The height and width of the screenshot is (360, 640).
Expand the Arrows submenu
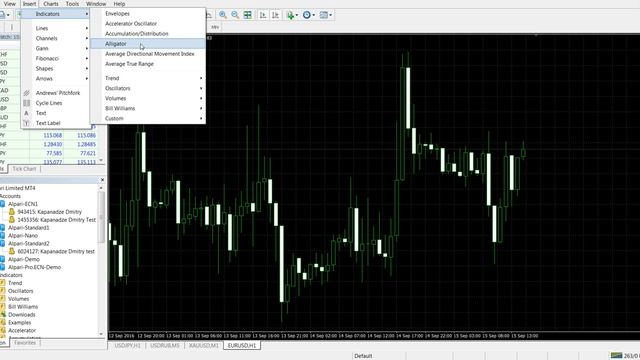point(56,78)
